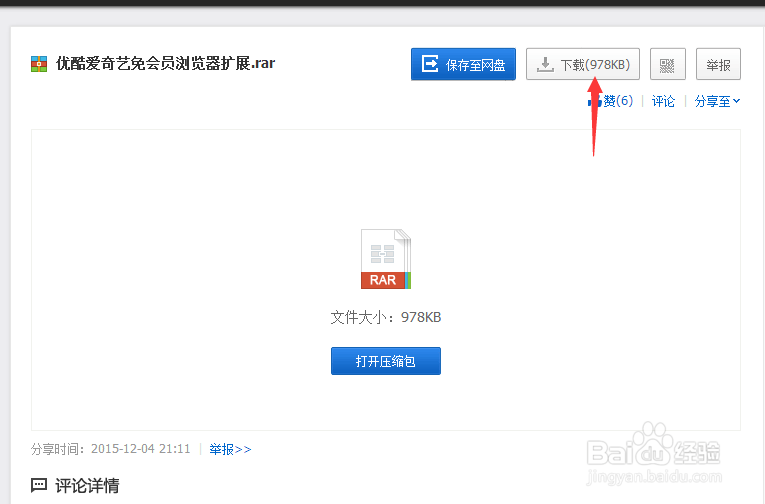Select the file name 优酷爱奇艺免会员浏览器扩展.rar
The height and width of the screenshot is (504, 765).
(x=165, y=63)
